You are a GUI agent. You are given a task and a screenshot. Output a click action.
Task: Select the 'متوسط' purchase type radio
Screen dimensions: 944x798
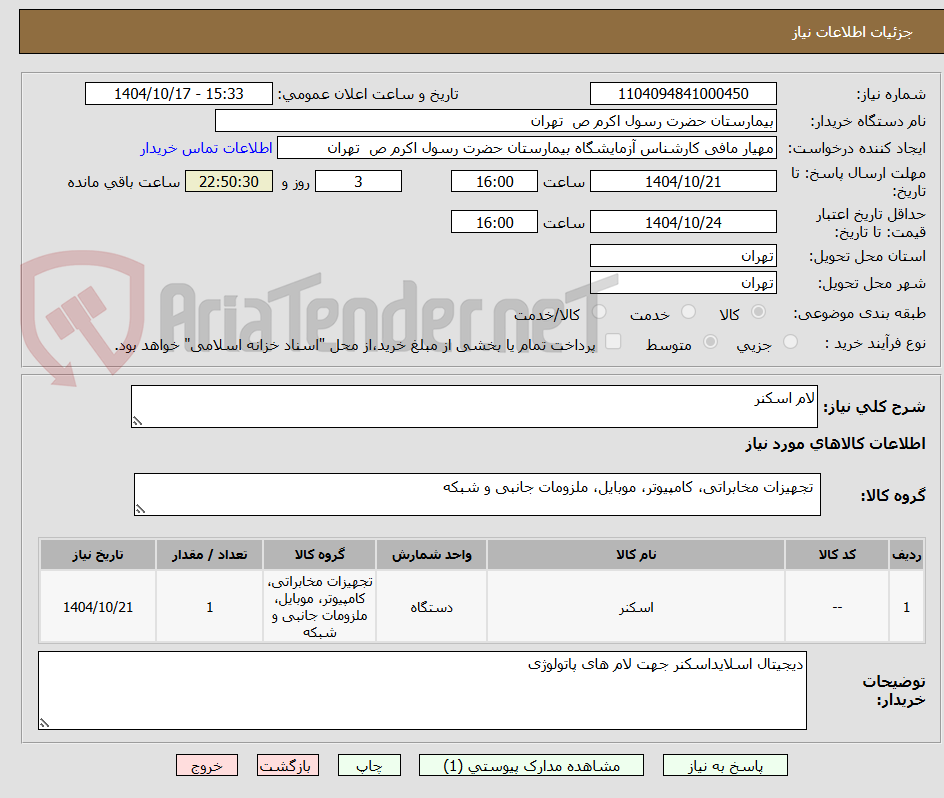(x=710, y=341)
